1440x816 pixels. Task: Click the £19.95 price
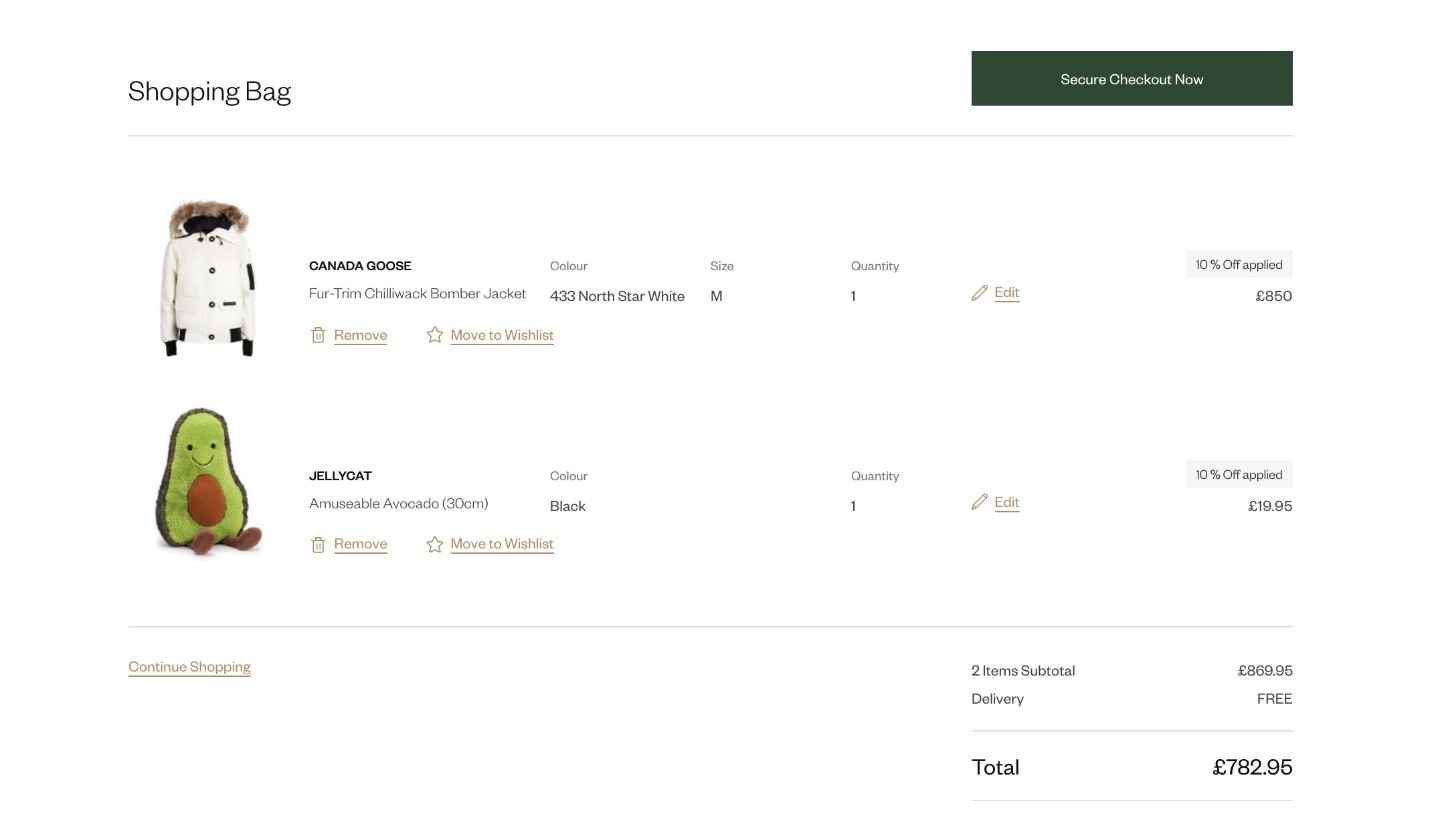click(x=1270, y=506)
